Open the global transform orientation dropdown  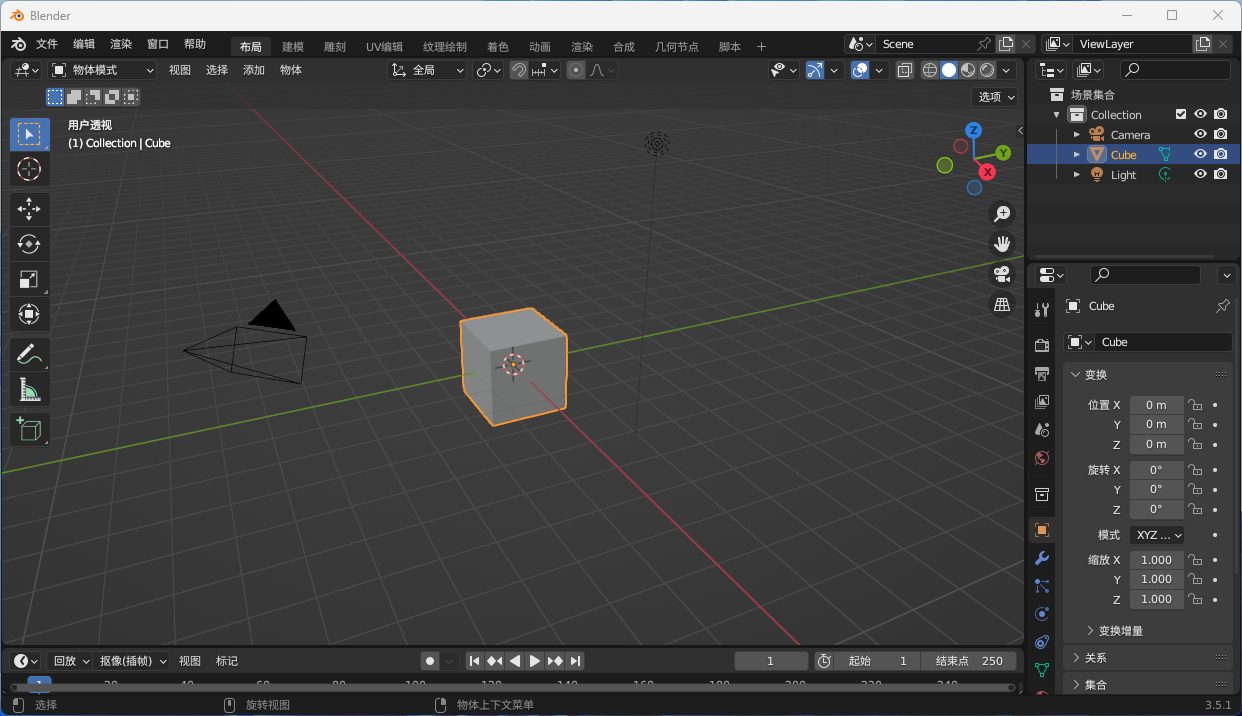428,70
